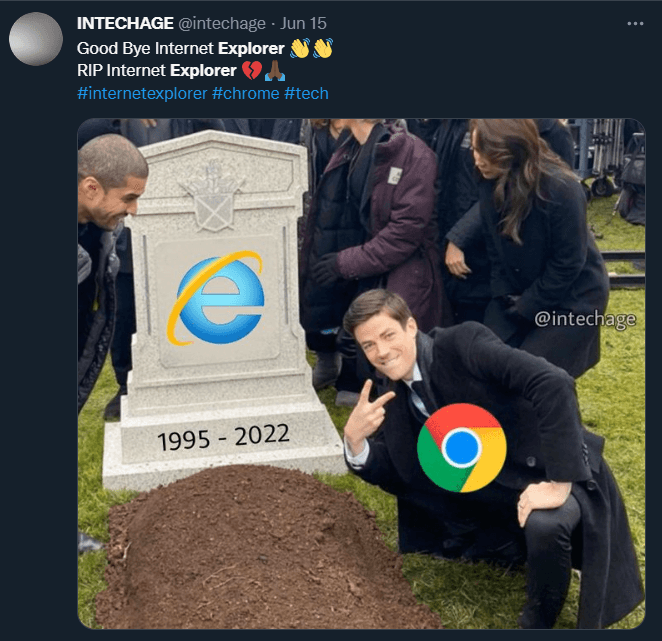Image resolution: width=662 pixels, height=641 pixels.
Task: Click the Google Chrome logo
Action: tap(461, 447)
